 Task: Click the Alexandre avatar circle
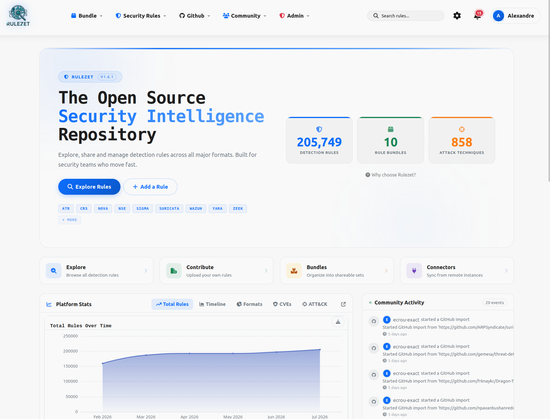click(498, 16)
